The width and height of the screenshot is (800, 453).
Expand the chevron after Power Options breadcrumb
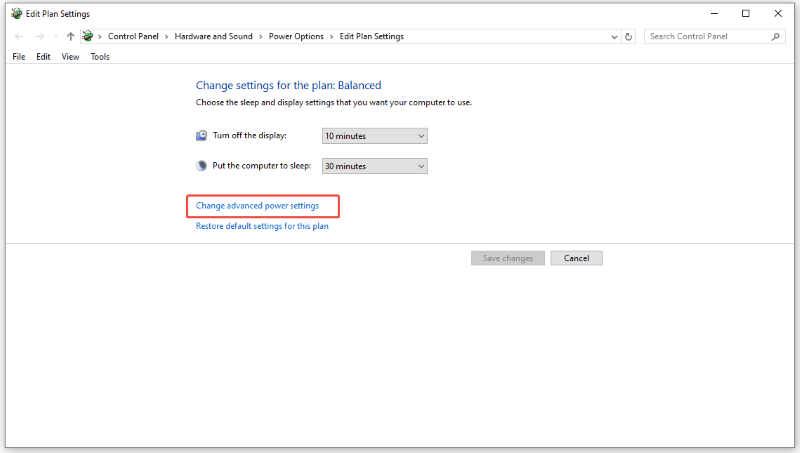332,37
